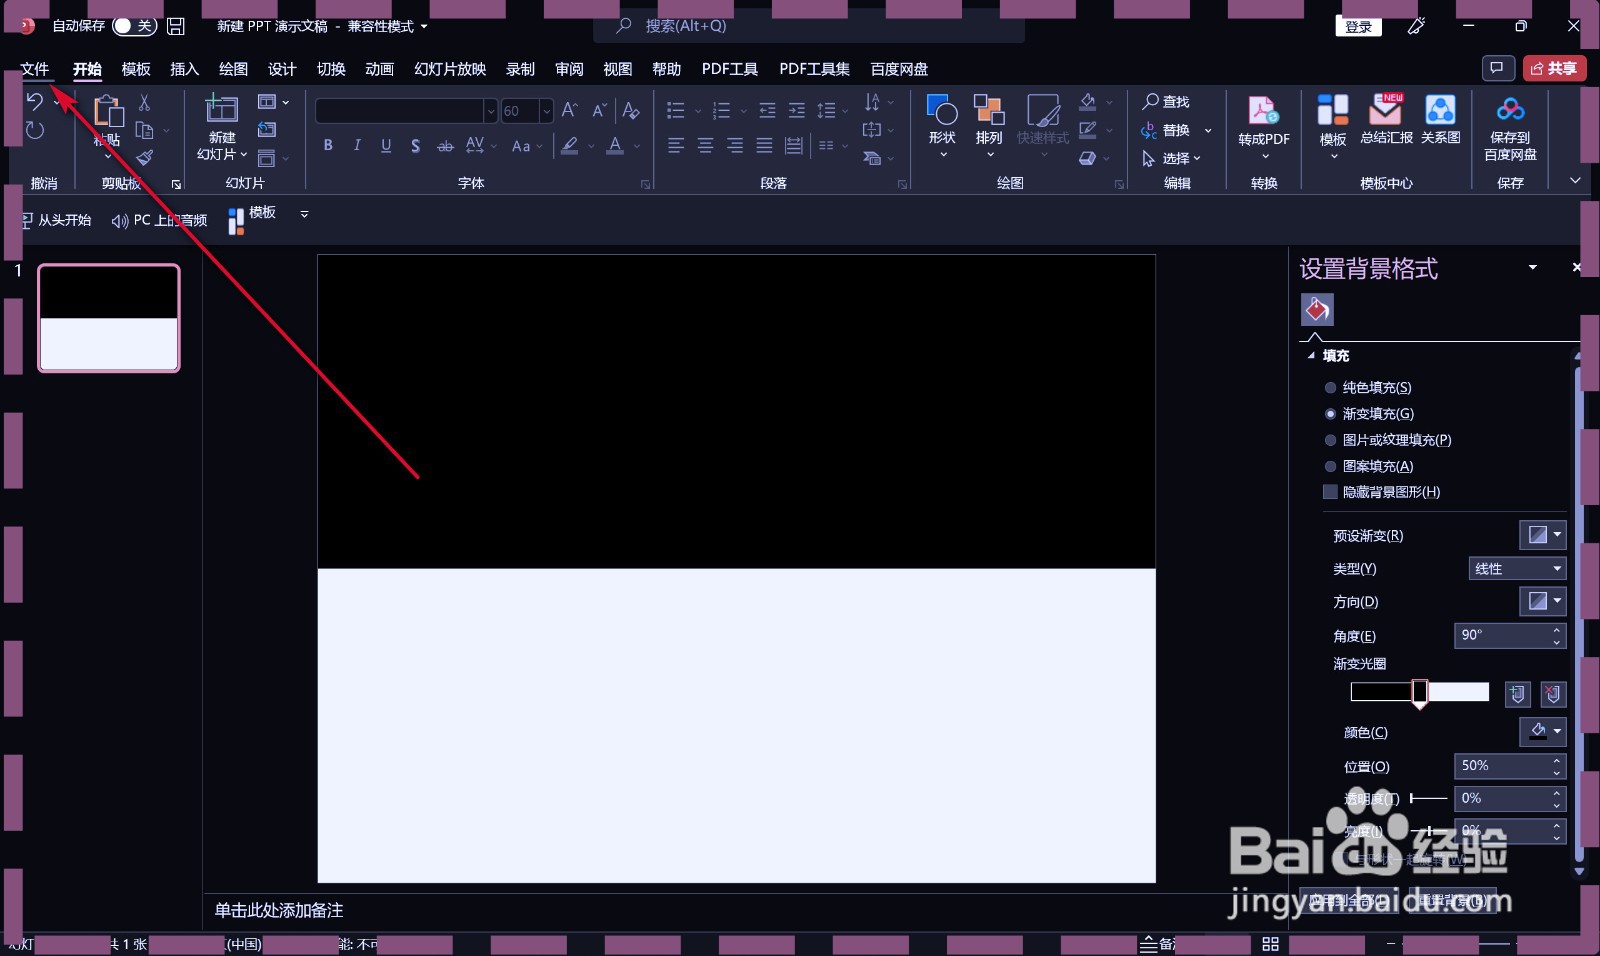Click the numbered list icon

point(721,111)
